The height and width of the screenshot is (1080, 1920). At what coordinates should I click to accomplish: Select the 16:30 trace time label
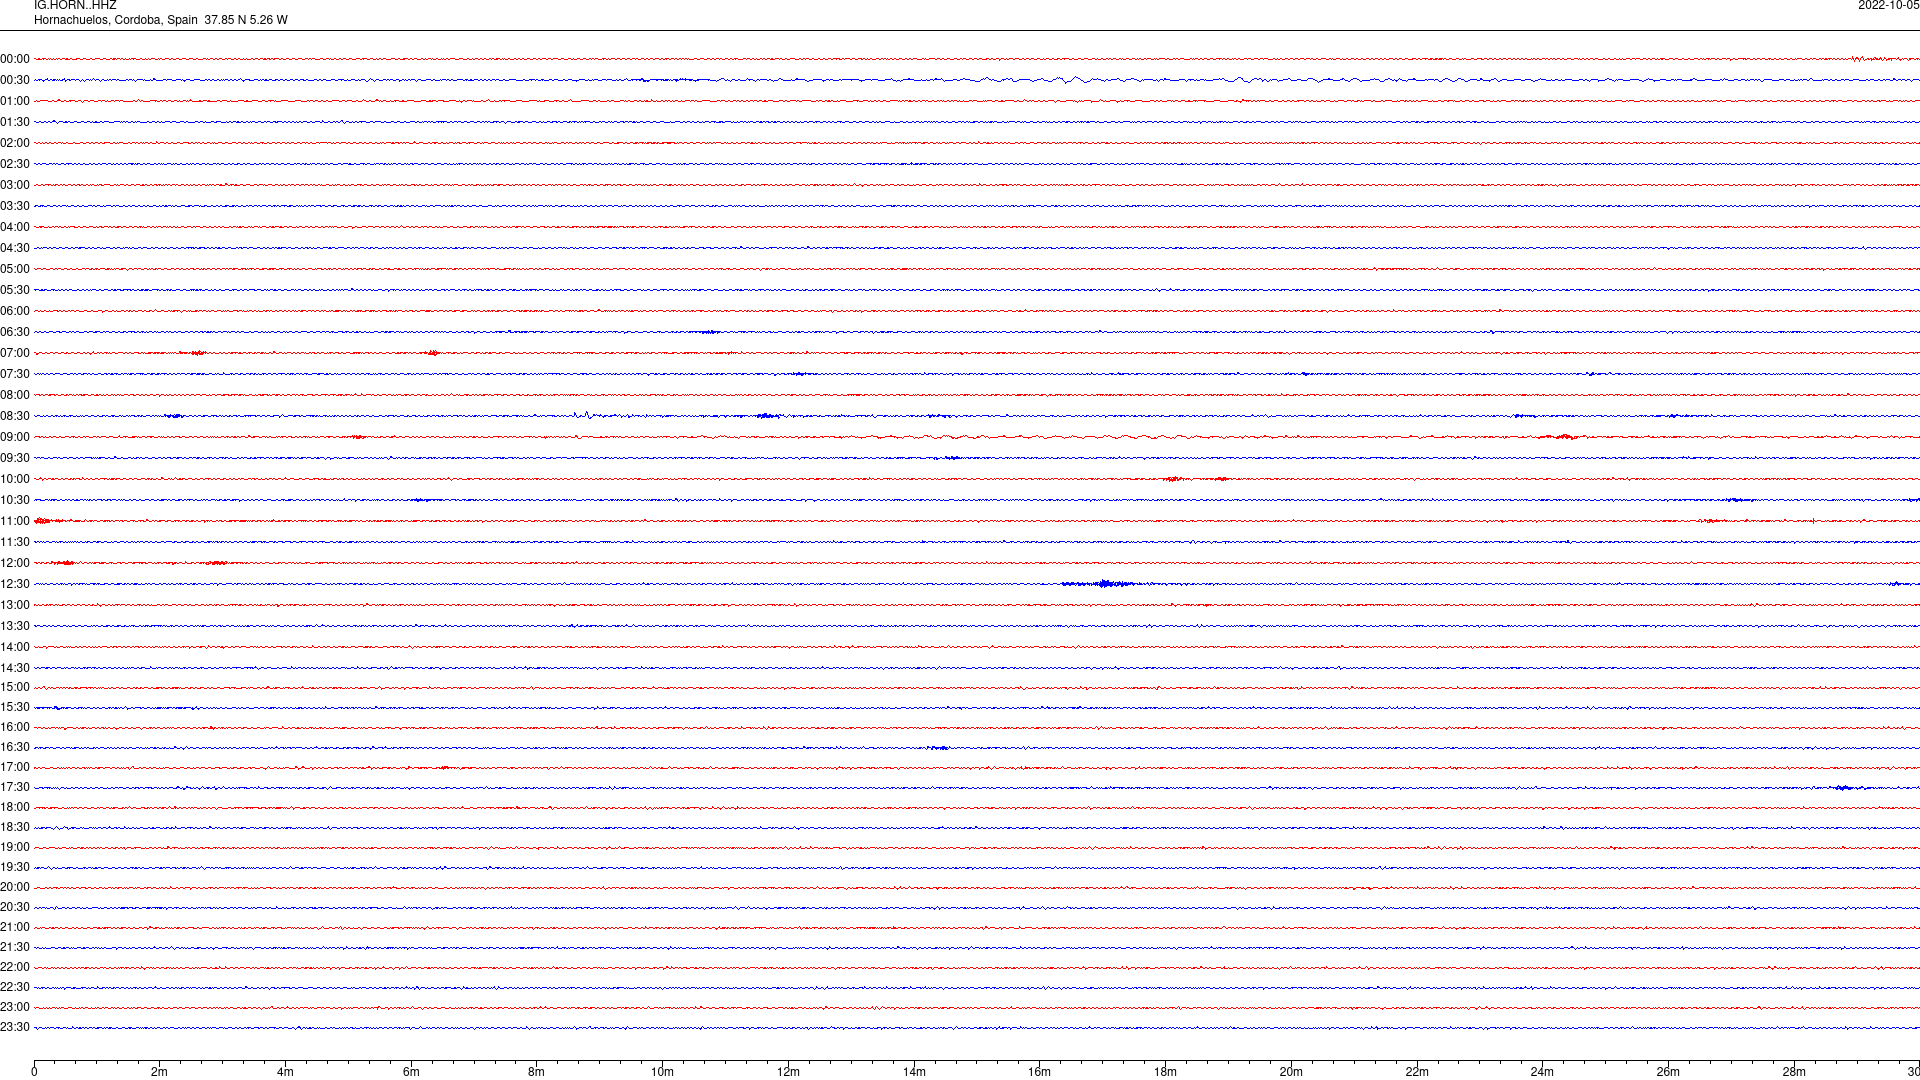click(x=15, y=747)
